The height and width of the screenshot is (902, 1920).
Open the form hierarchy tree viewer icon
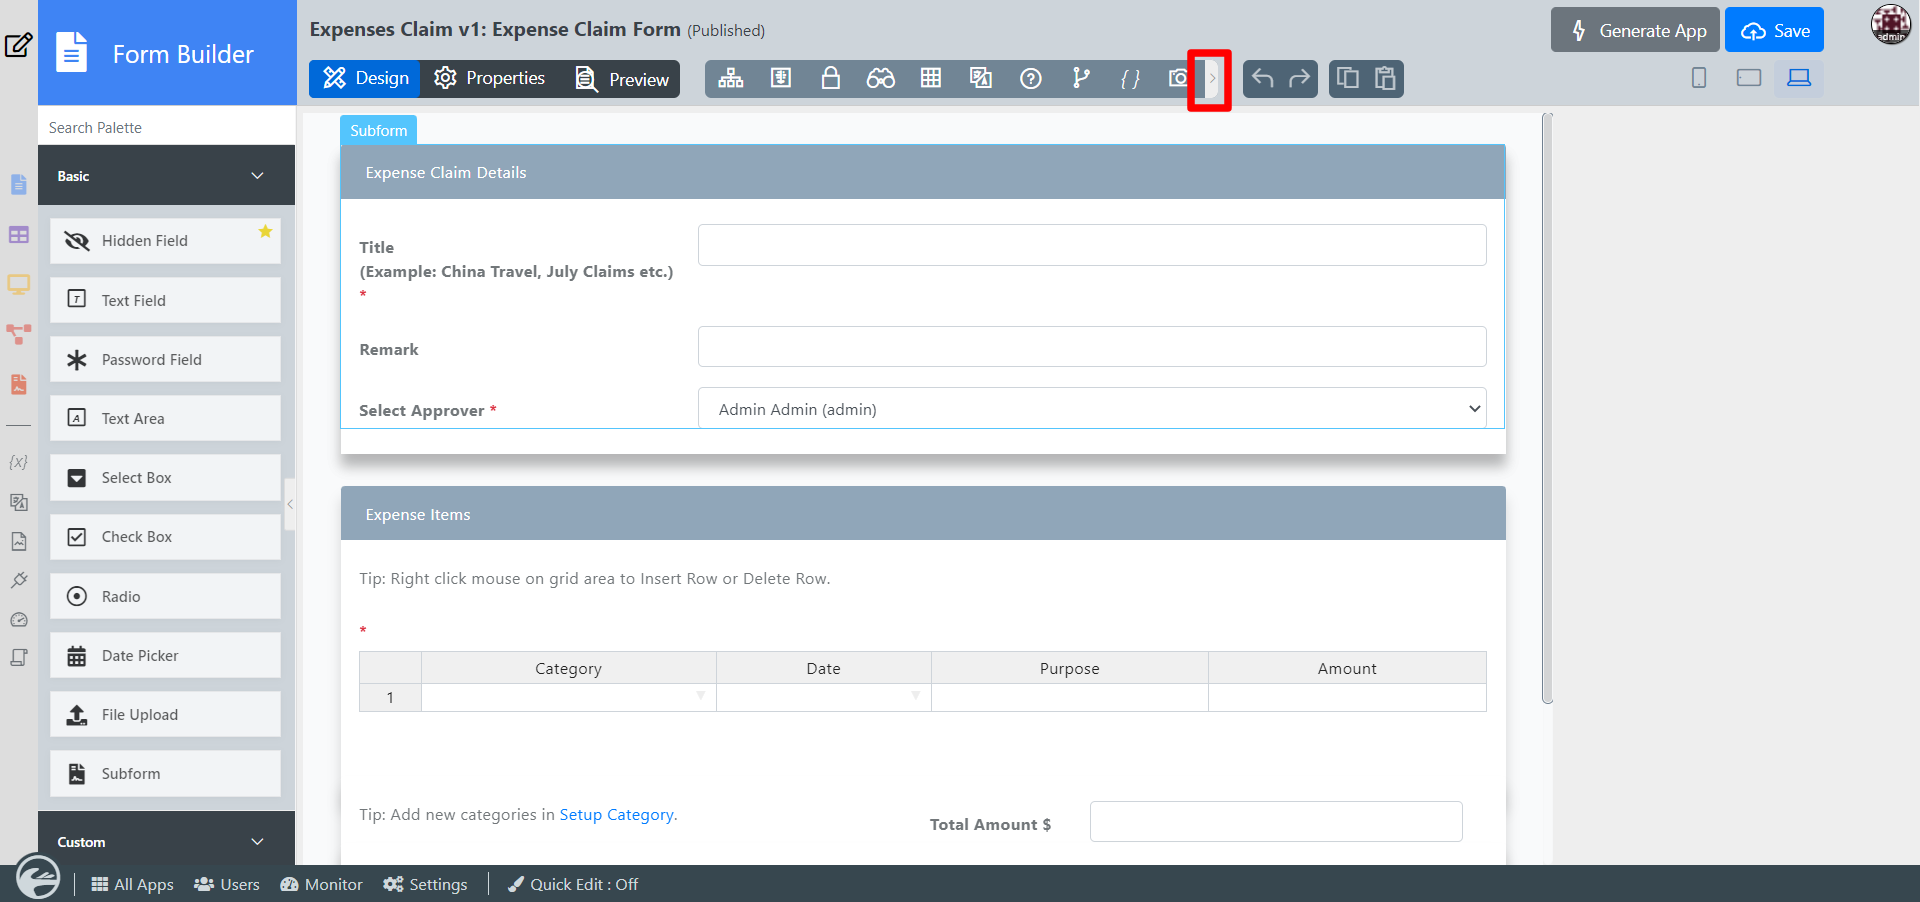731,78
